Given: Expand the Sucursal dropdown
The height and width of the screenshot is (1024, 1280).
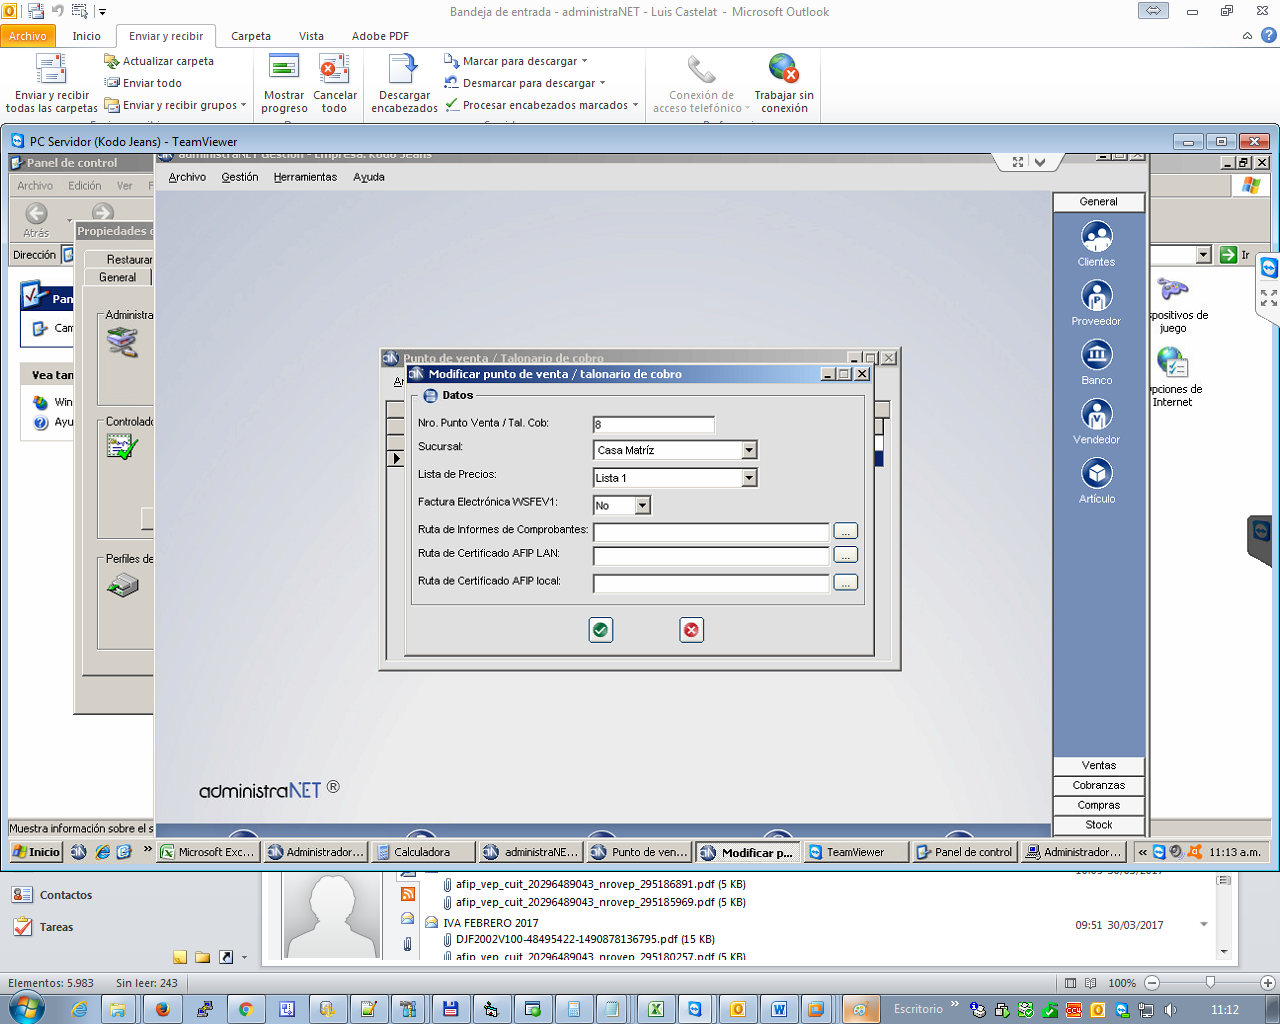Looking at the screenshot, I should (749, 451).
